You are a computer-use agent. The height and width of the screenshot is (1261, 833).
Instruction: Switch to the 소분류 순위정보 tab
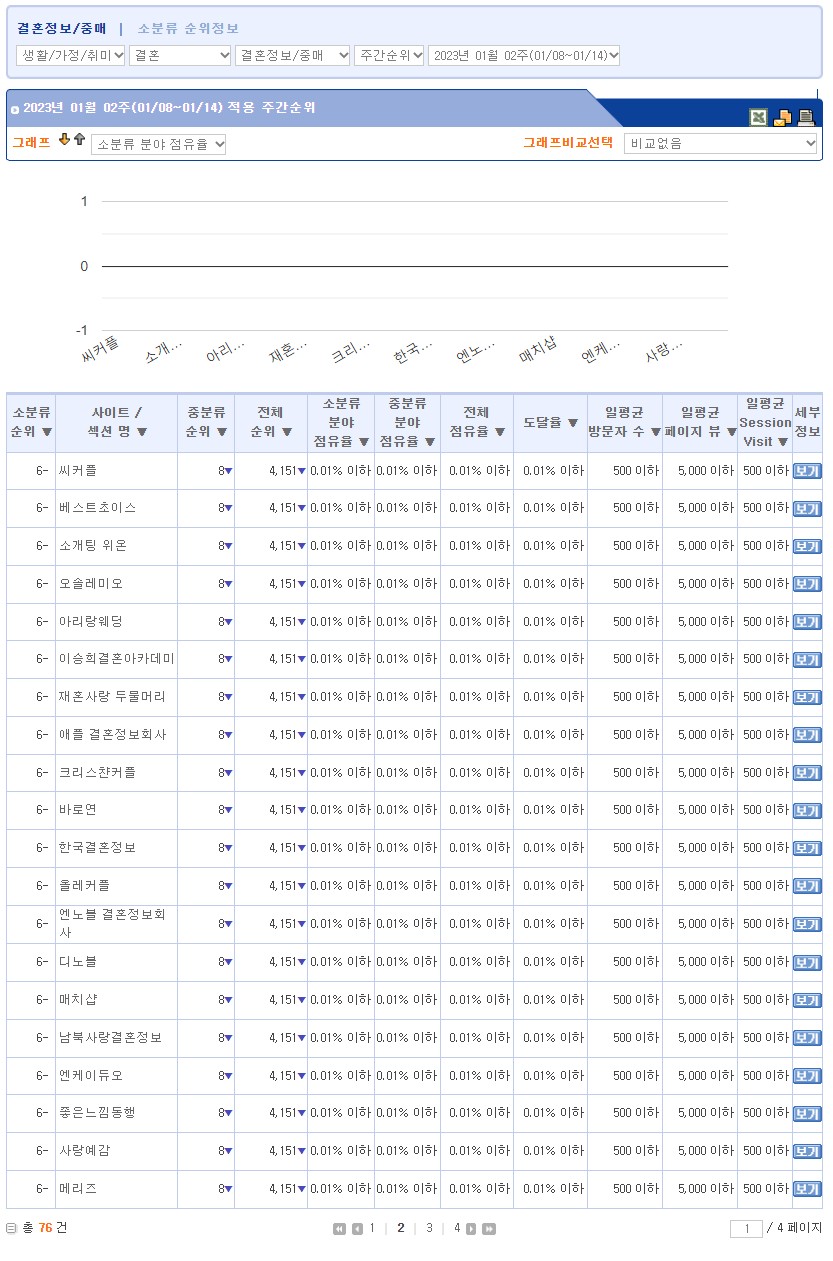(x=188, y=29)
